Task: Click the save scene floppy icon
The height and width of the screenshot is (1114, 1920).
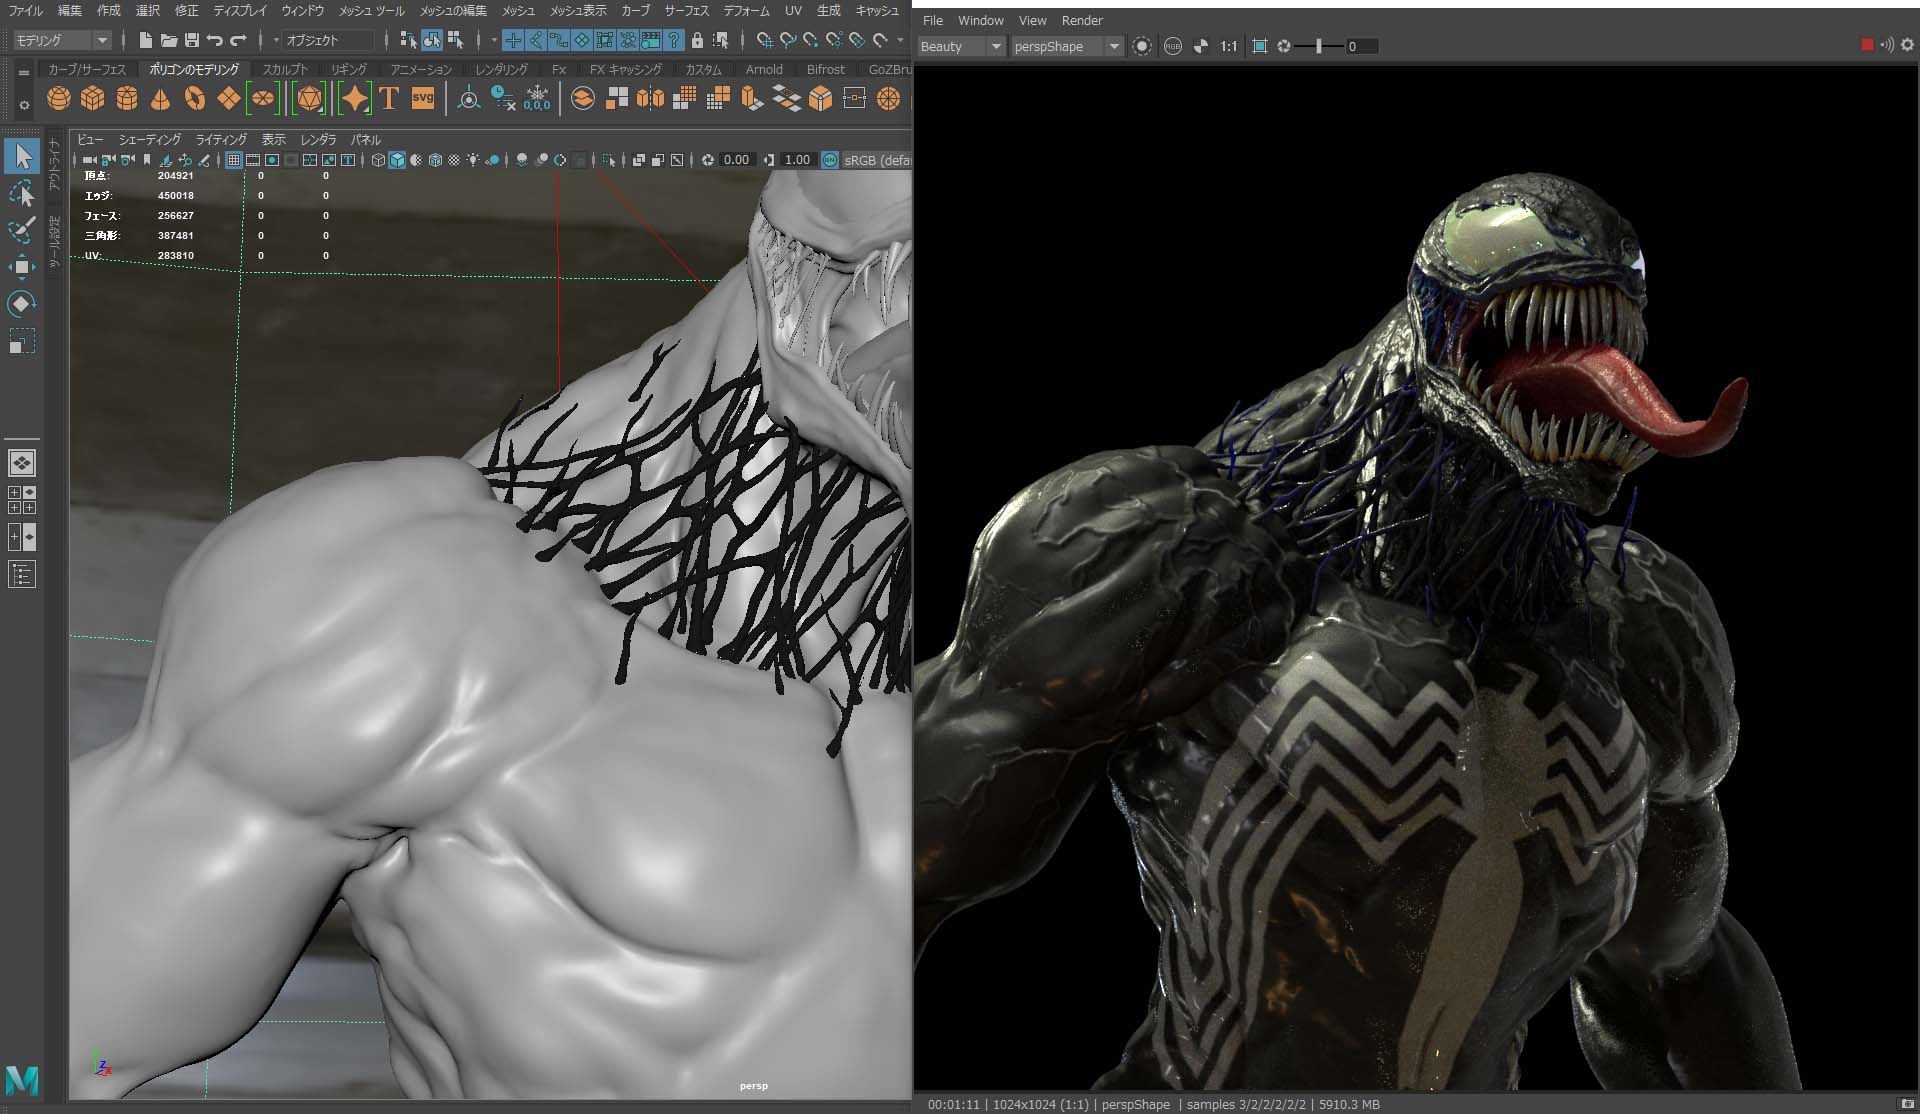Action: point(191,40)
